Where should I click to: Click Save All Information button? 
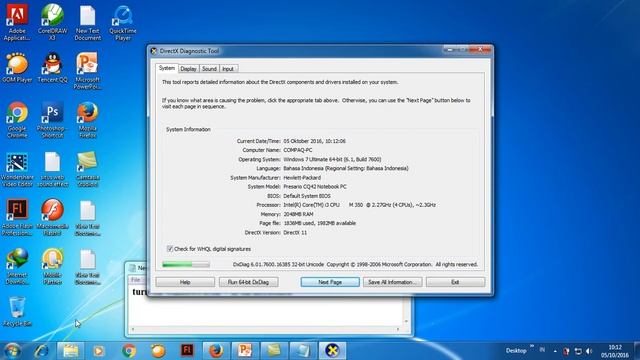click(x=392, y=282)
